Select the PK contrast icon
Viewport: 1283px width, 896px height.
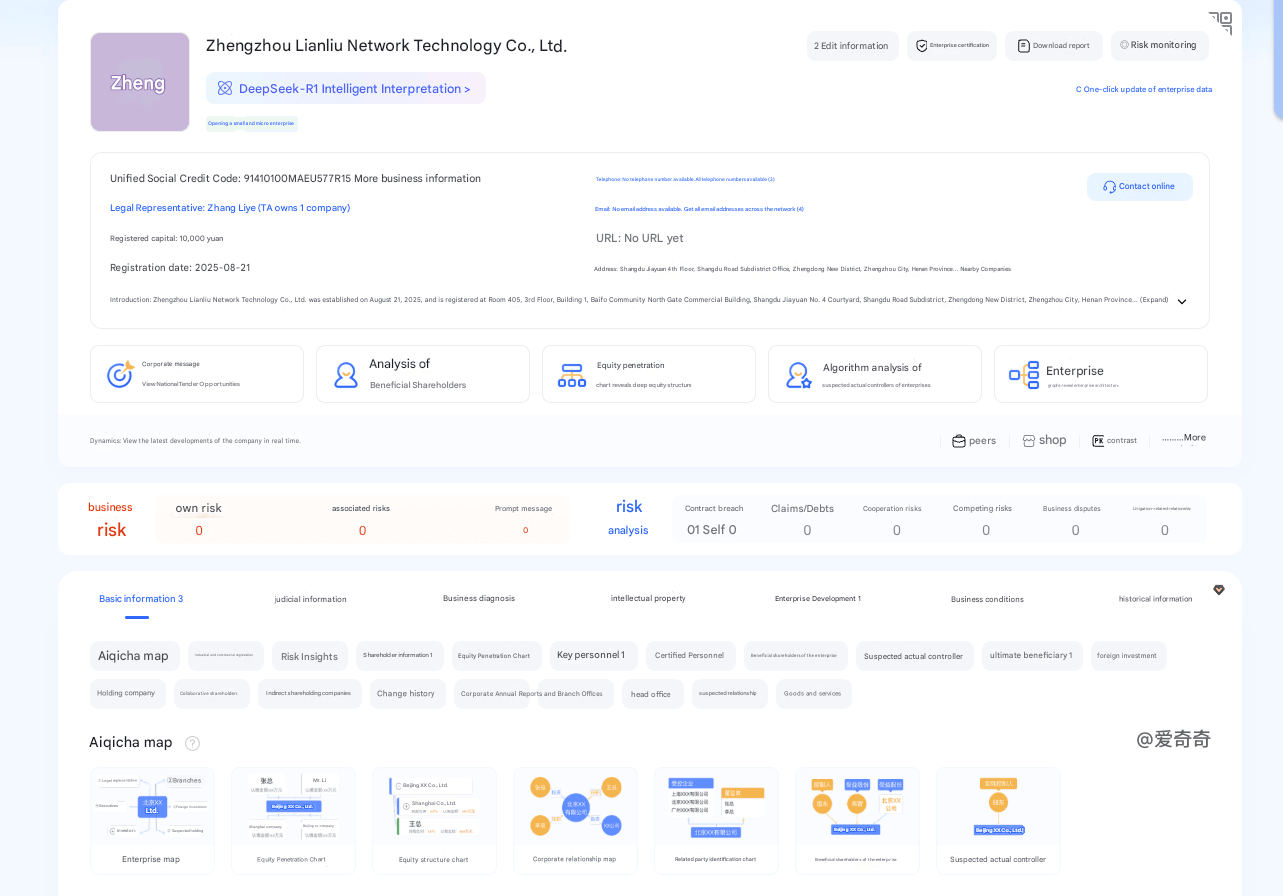click(x=1096, y=440)
